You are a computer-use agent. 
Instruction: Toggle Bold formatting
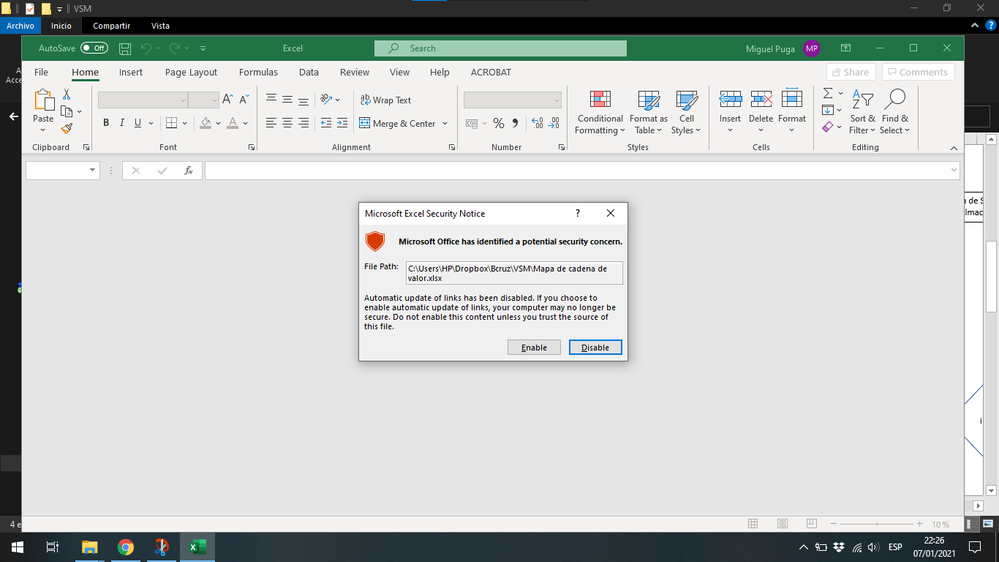[x=106, y=123]
